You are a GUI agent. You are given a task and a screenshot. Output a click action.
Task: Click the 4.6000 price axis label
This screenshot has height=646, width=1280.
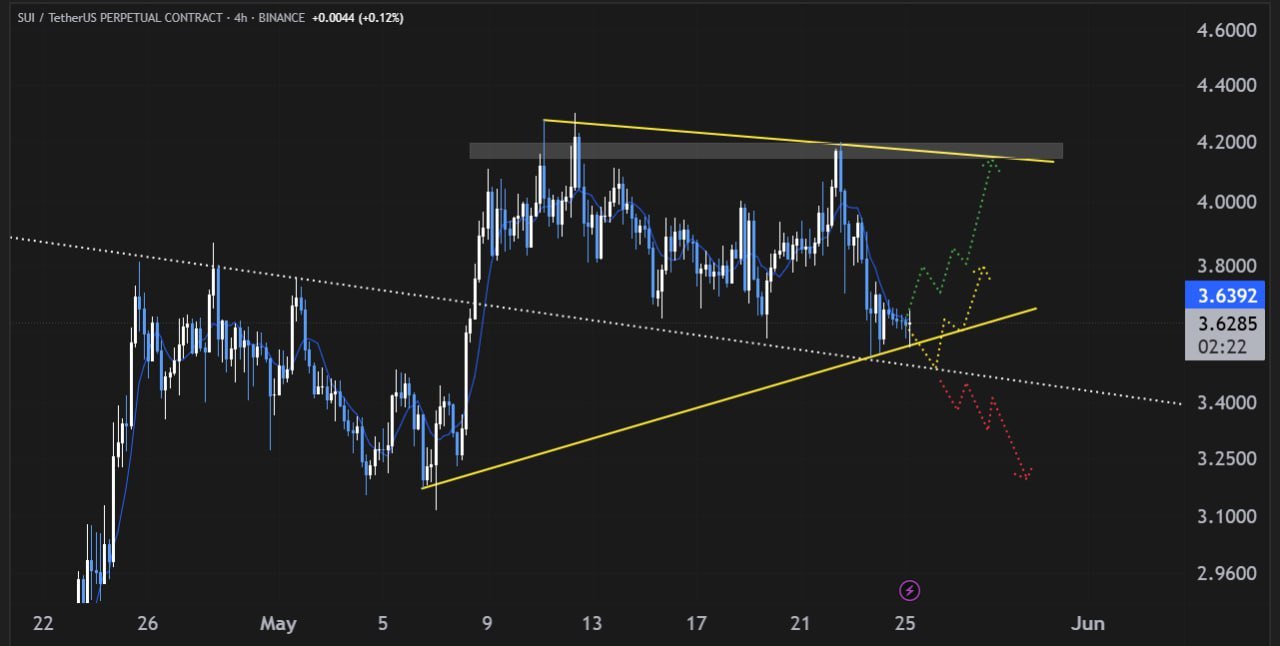click(1226, 31)
